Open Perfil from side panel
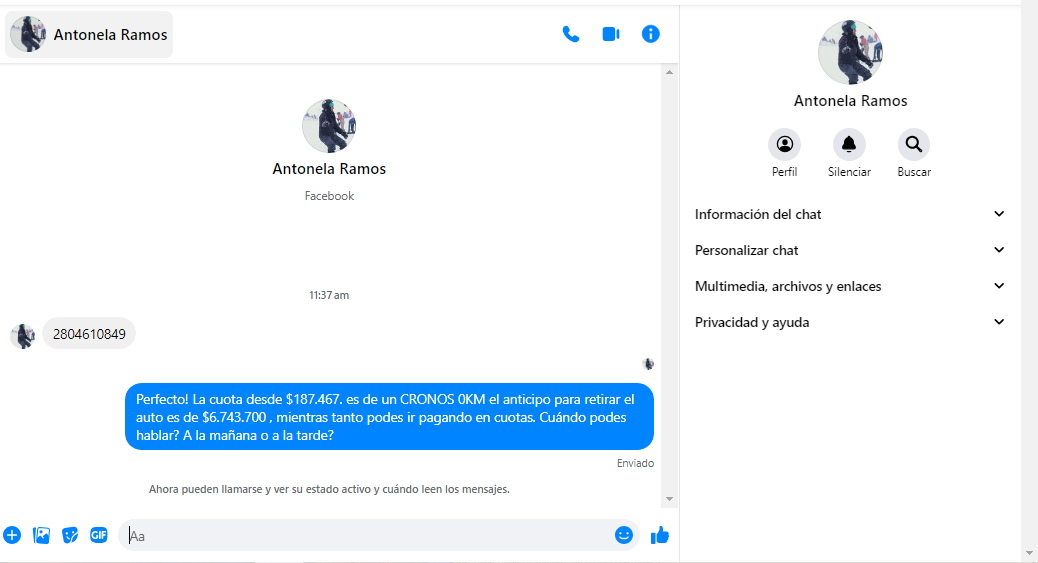Image resolution: width=1038 pixels, height=563 pixels. point(784,145)
